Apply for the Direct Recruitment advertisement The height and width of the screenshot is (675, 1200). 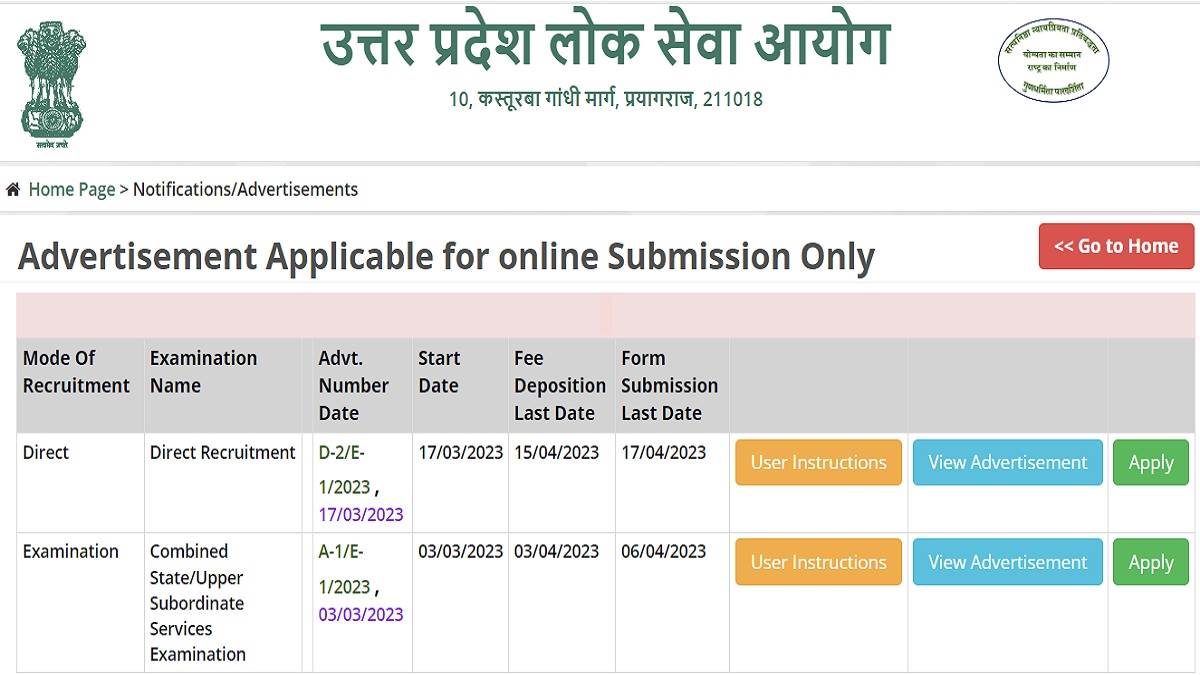[x=1151, y=462]
